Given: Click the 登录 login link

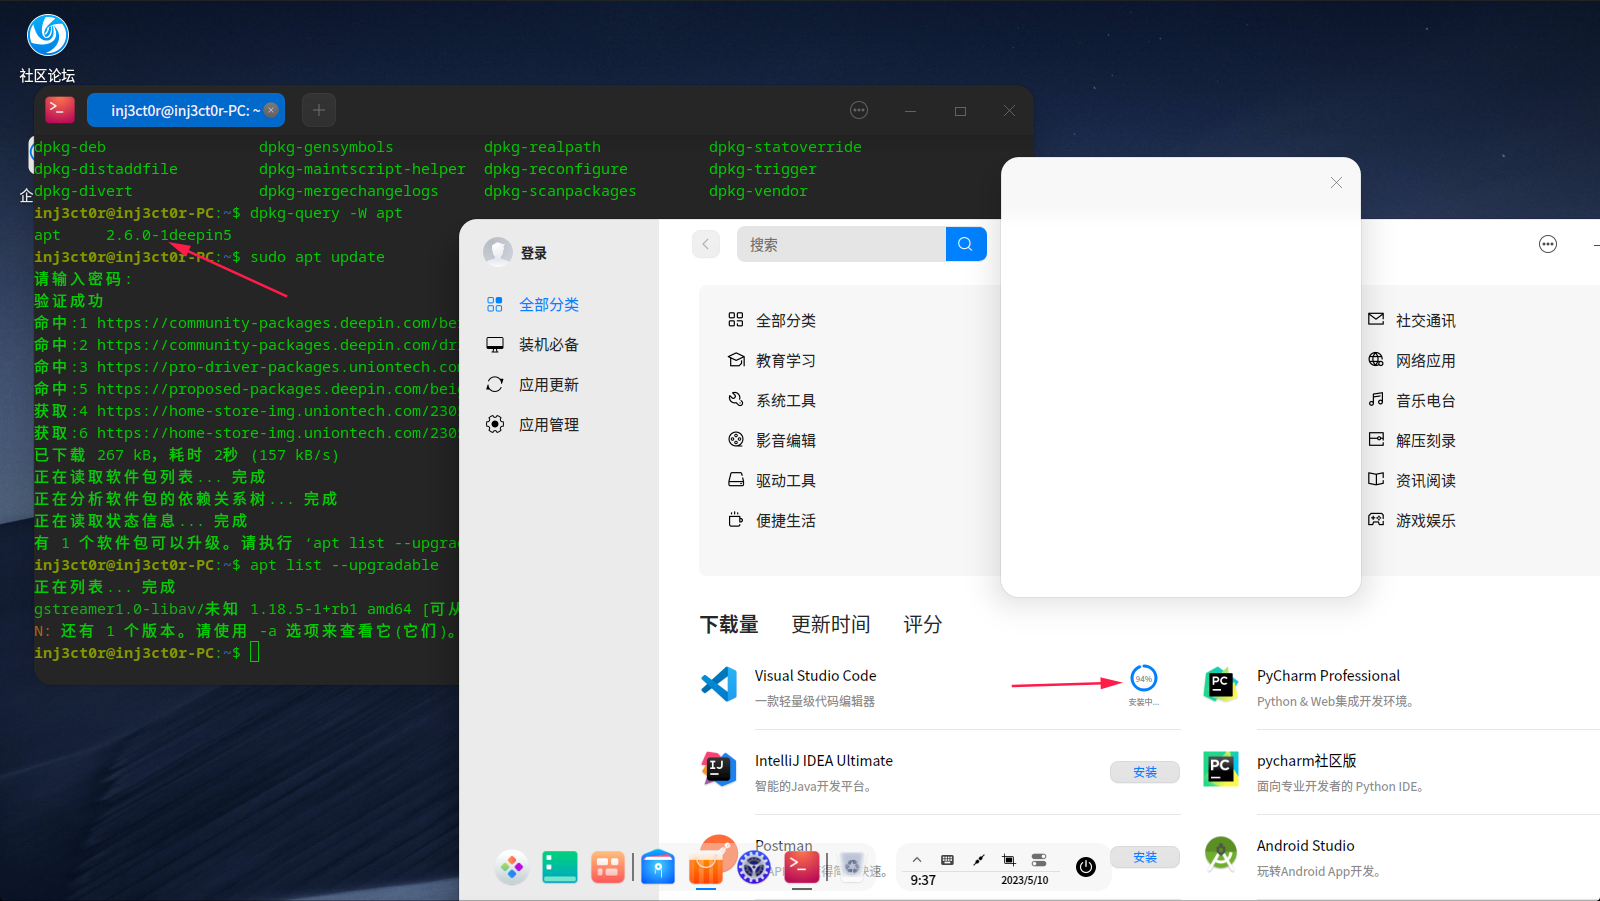Looking at the screenshot, I should [x=533, y=252].
